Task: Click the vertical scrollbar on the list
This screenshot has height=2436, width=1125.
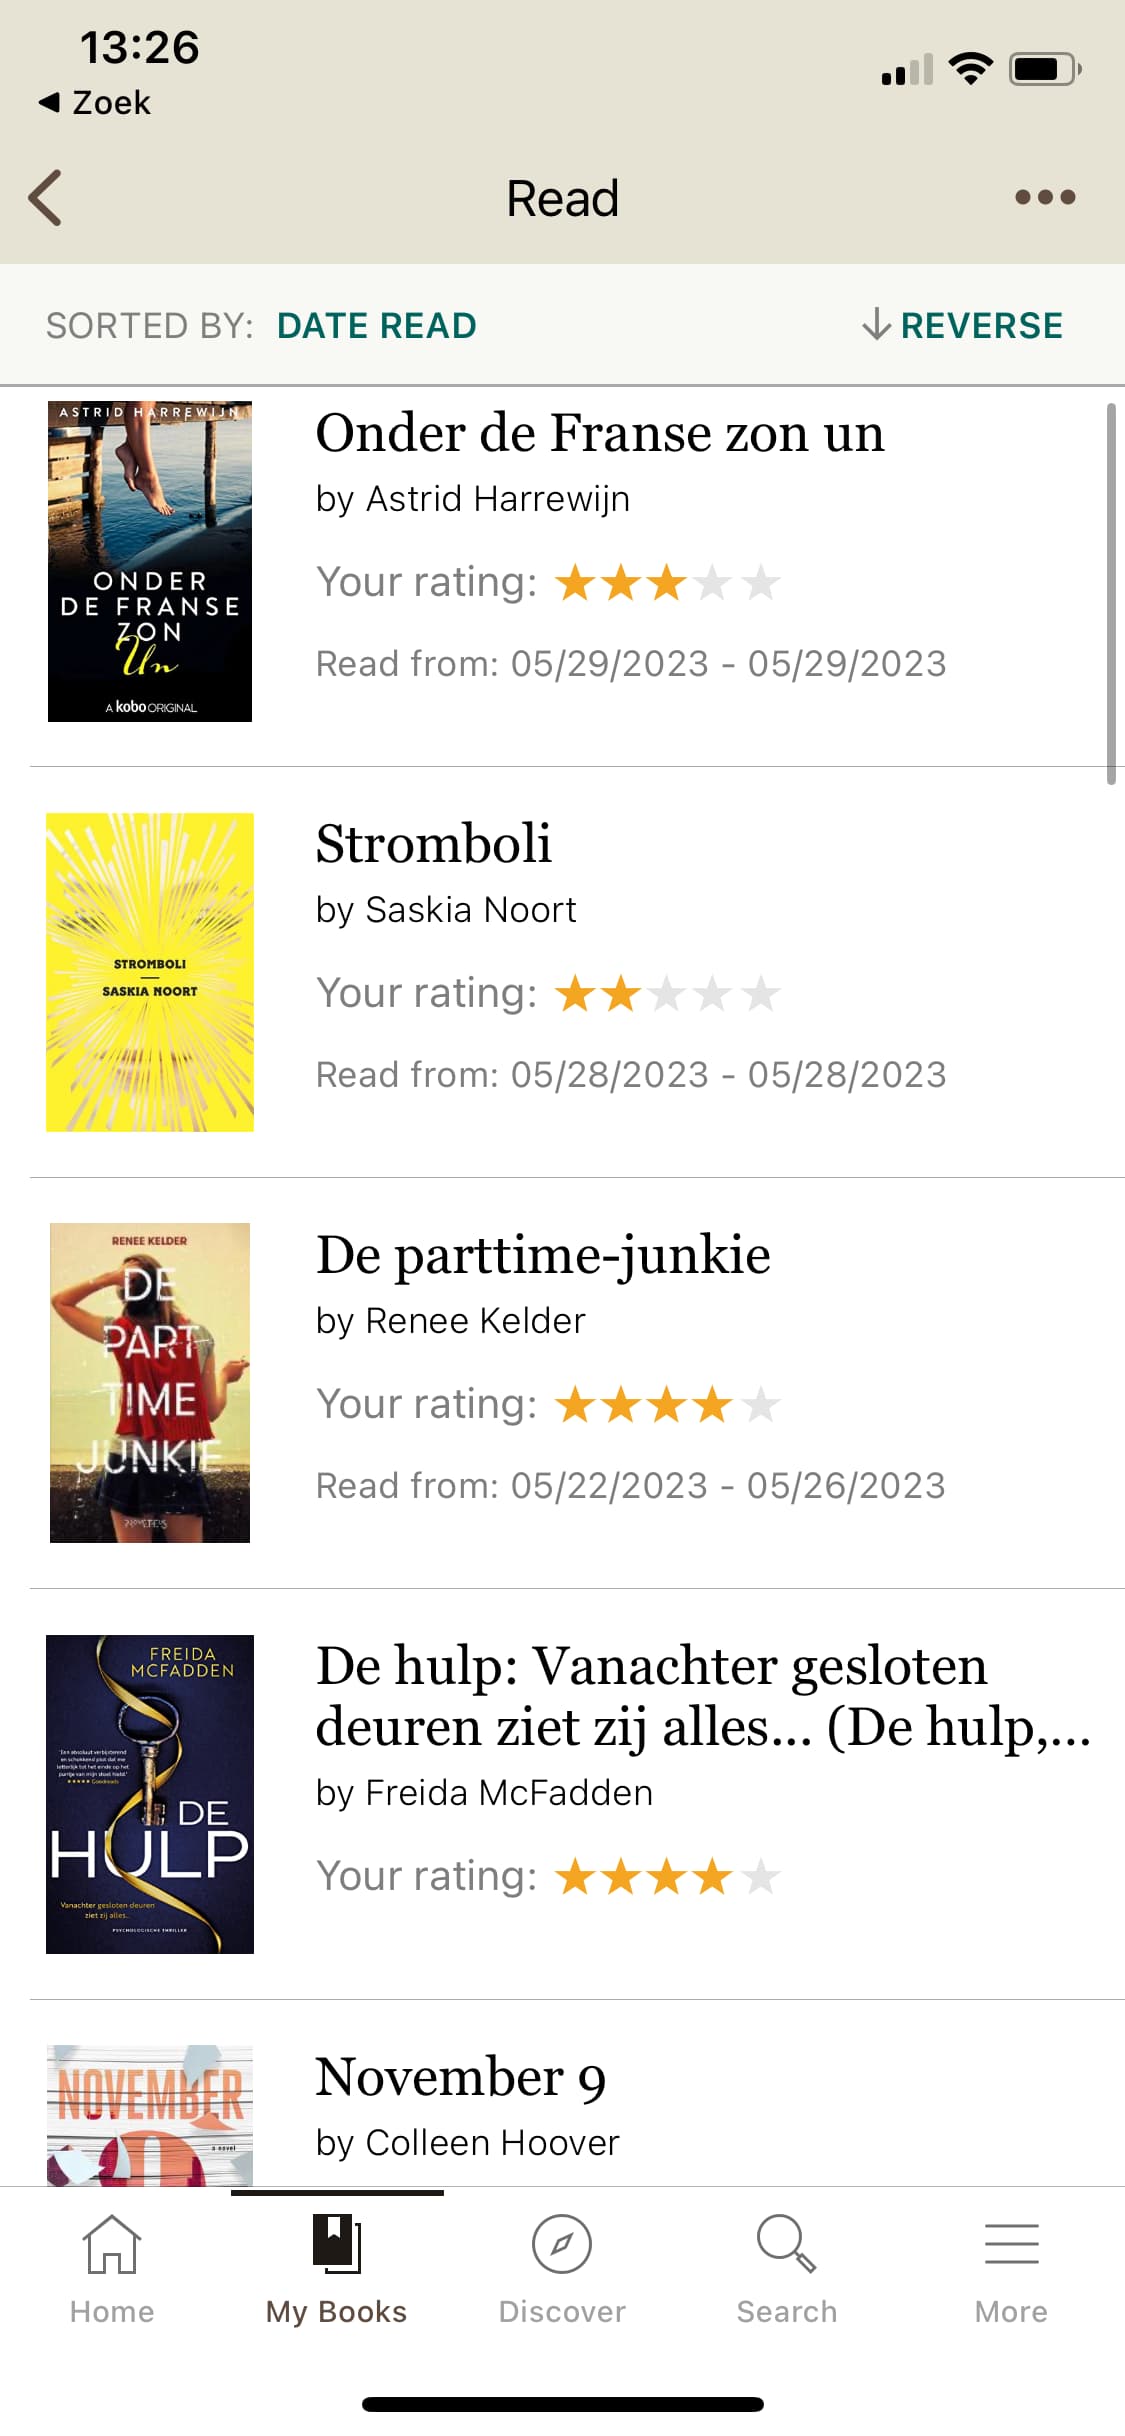Action: click(1111, 594)
